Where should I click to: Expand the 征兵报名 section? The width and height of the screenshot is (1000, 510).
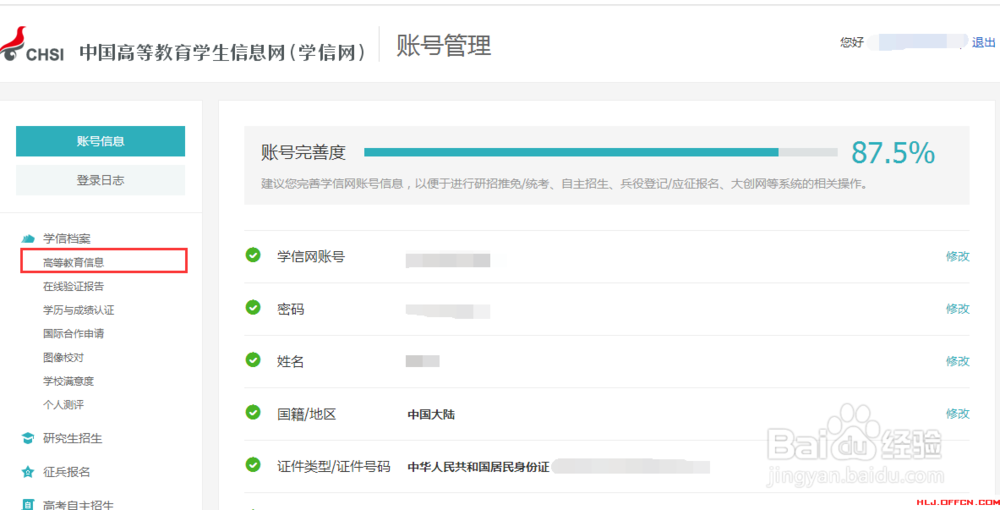66,472
